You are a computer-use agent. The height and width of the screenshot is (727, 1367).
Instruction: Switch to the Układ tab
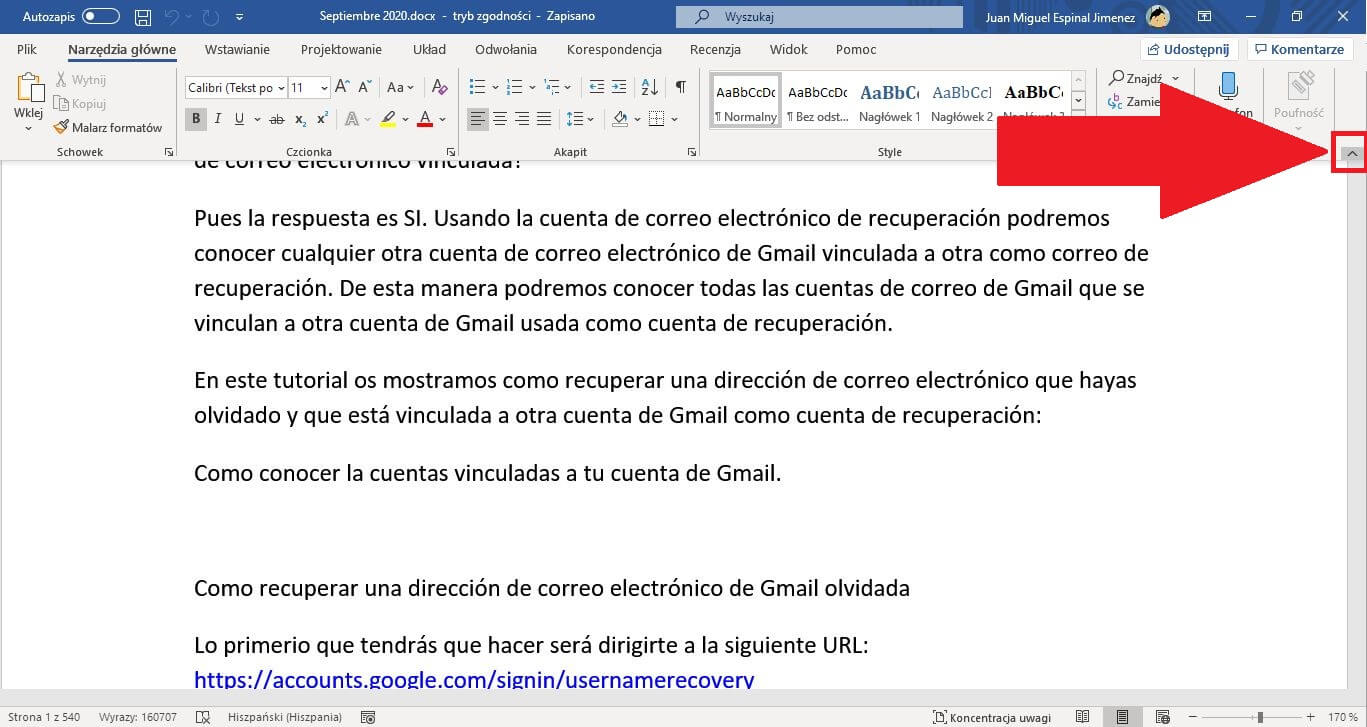[x=429, y=49]
